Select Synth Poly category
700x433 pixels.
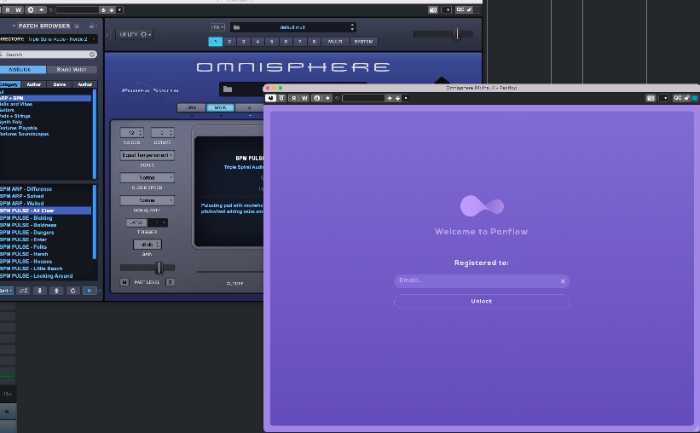pyautogui.click(x=46, y=122)
